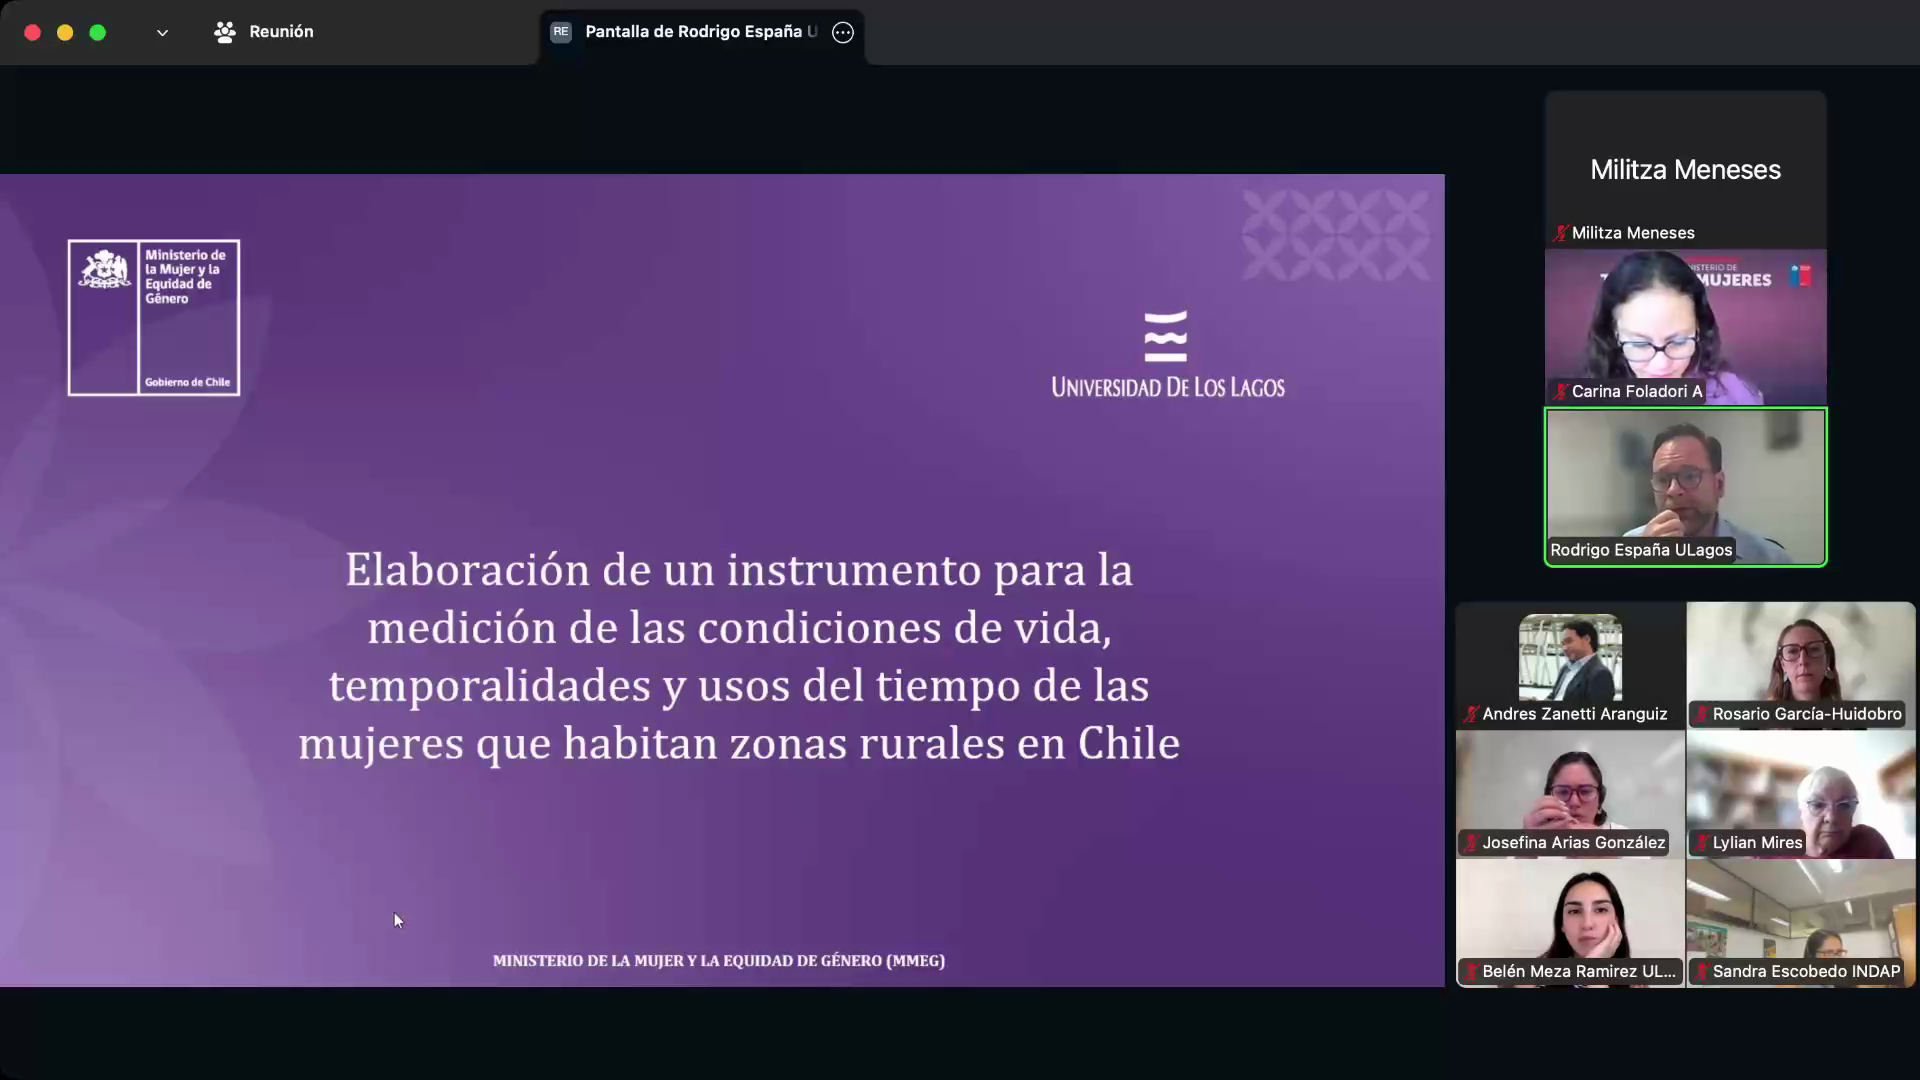Click Josefina Arias González muted mic icon
Screen dimensions: 1920x1080
(1471, 843)
